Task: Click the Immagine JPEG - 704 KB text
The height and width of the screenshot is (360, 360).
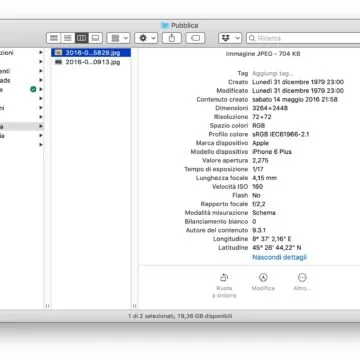Action: click(263, 54)
